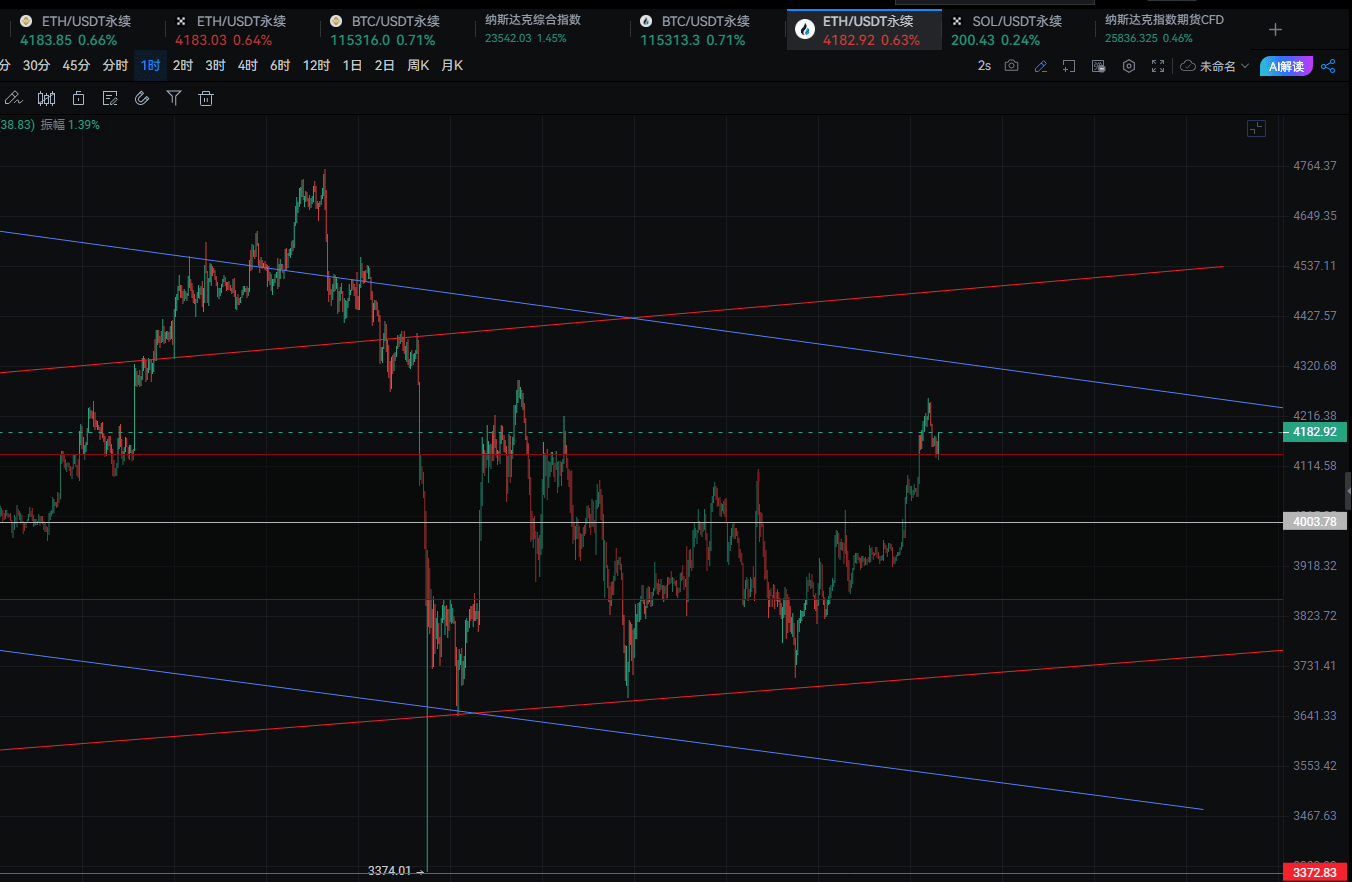Click the magnet snap tool icon
The width and height of the screenshot is (1352, 882).
tap(142, 98)
